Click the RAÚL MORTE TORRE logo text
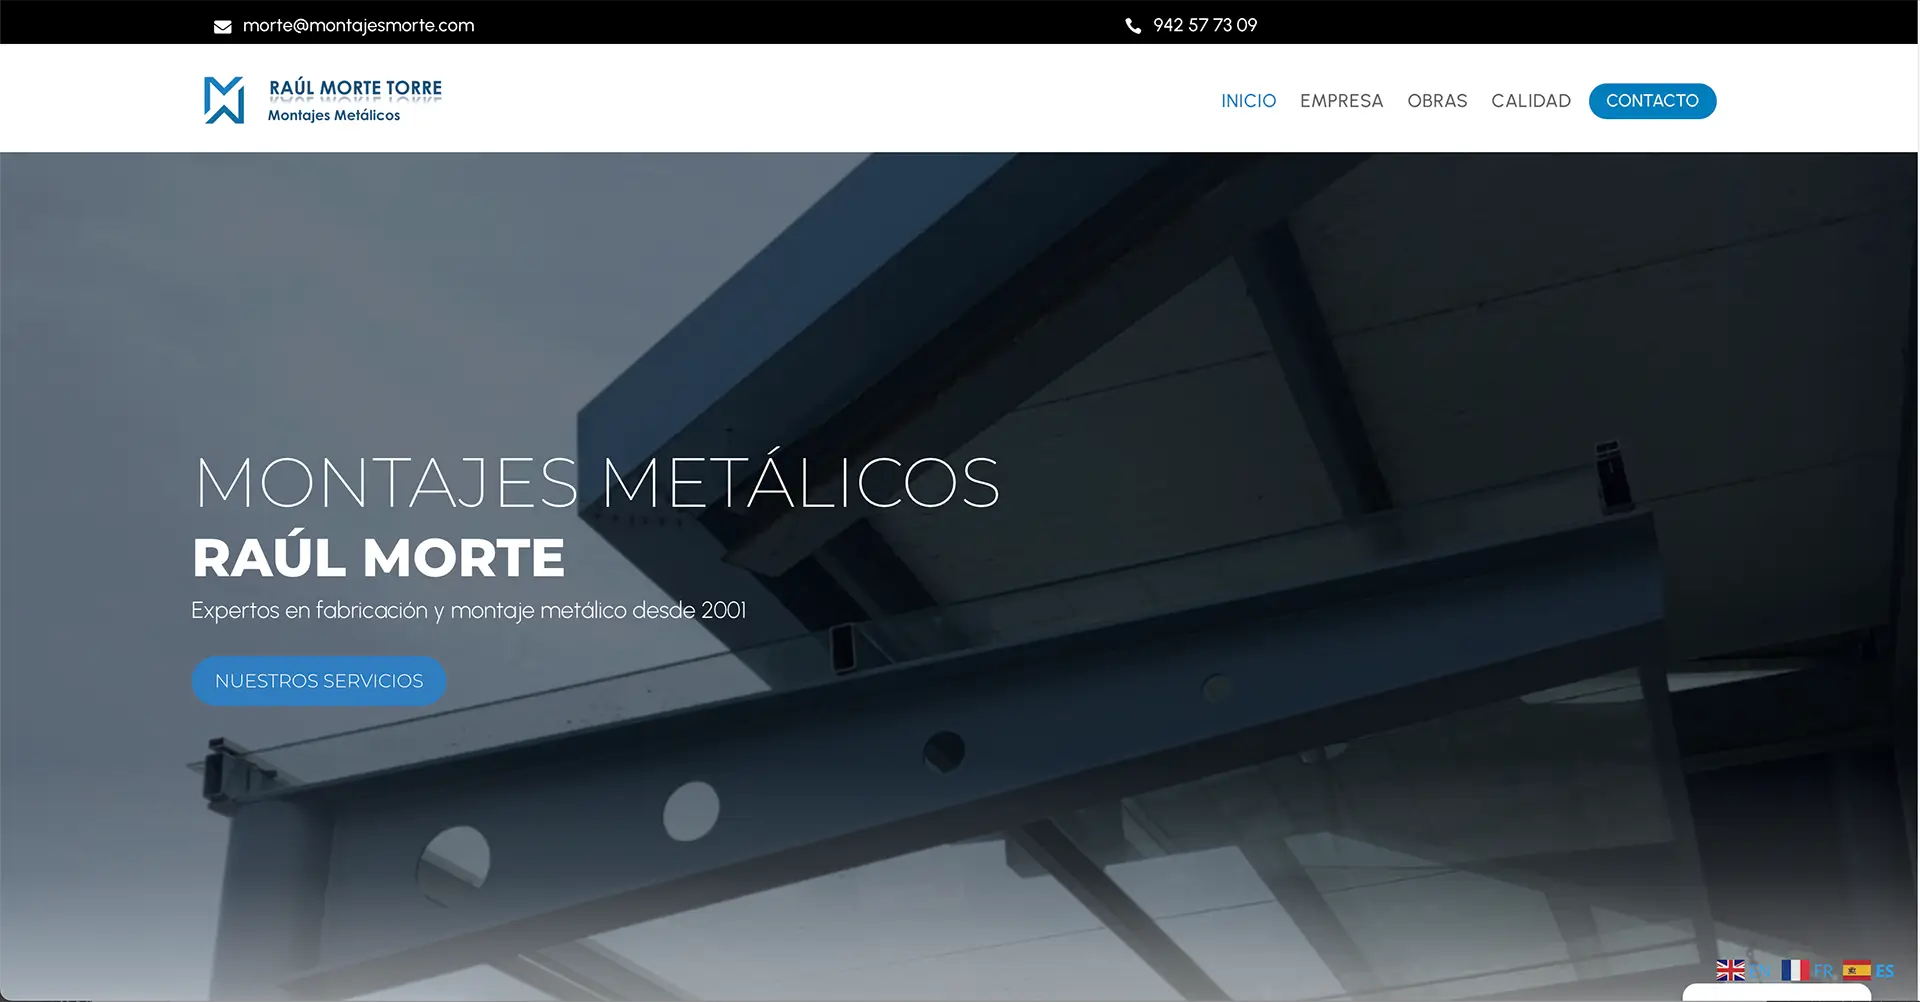Image resolution: width=1920 pixels, height=1002 pixels. tap(355, 88)
